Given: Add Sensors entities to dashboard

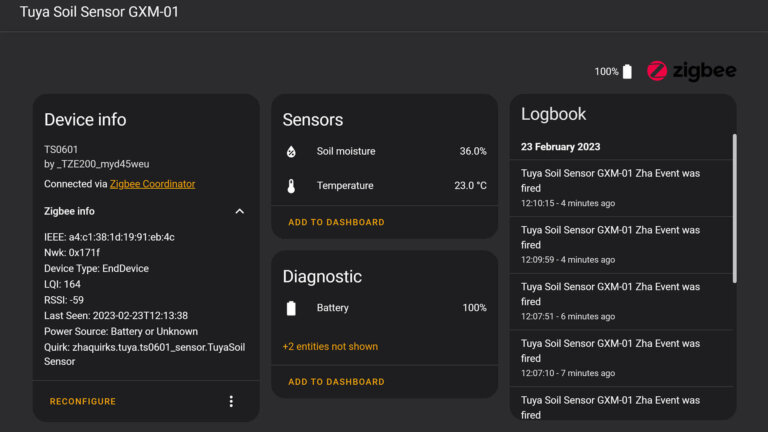Looking at the screenshot, I should point(336,222).
